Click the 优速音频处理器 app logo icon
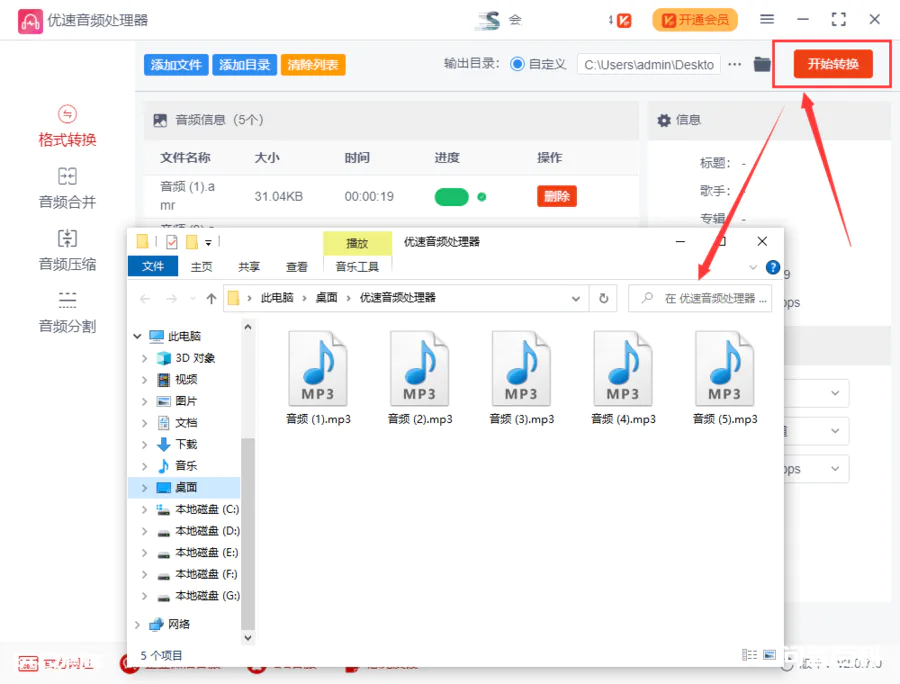This screenshot has width=900, height=684. click(x=30, y=21)
